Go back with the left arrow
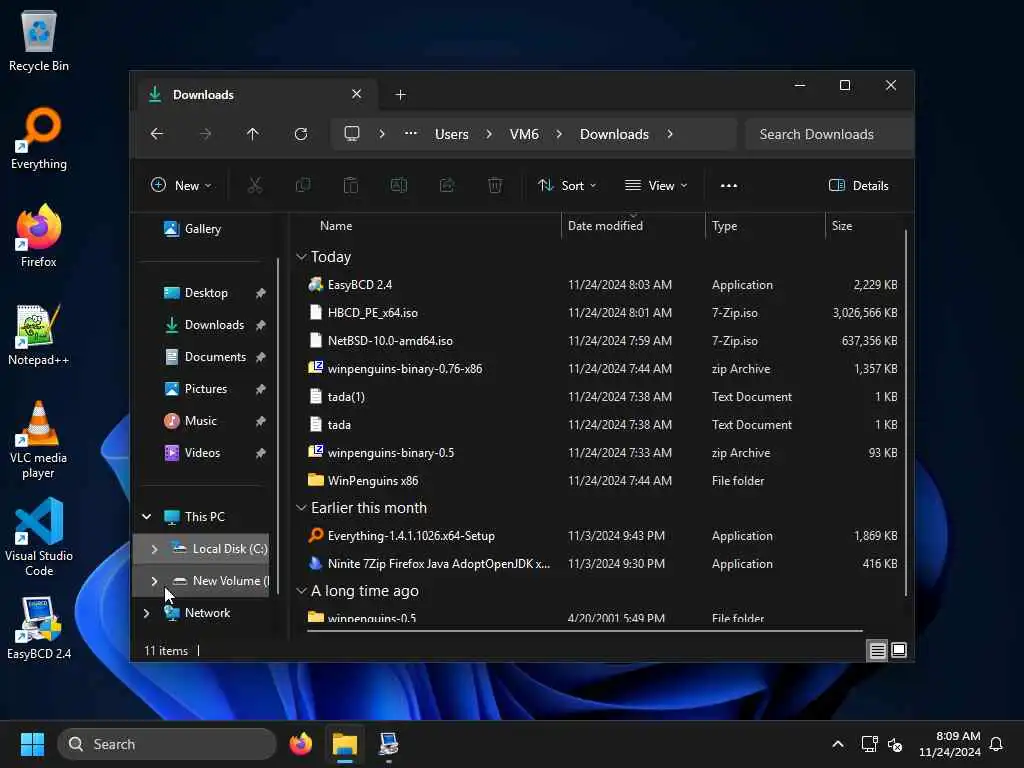 click(x=157, y=134)
